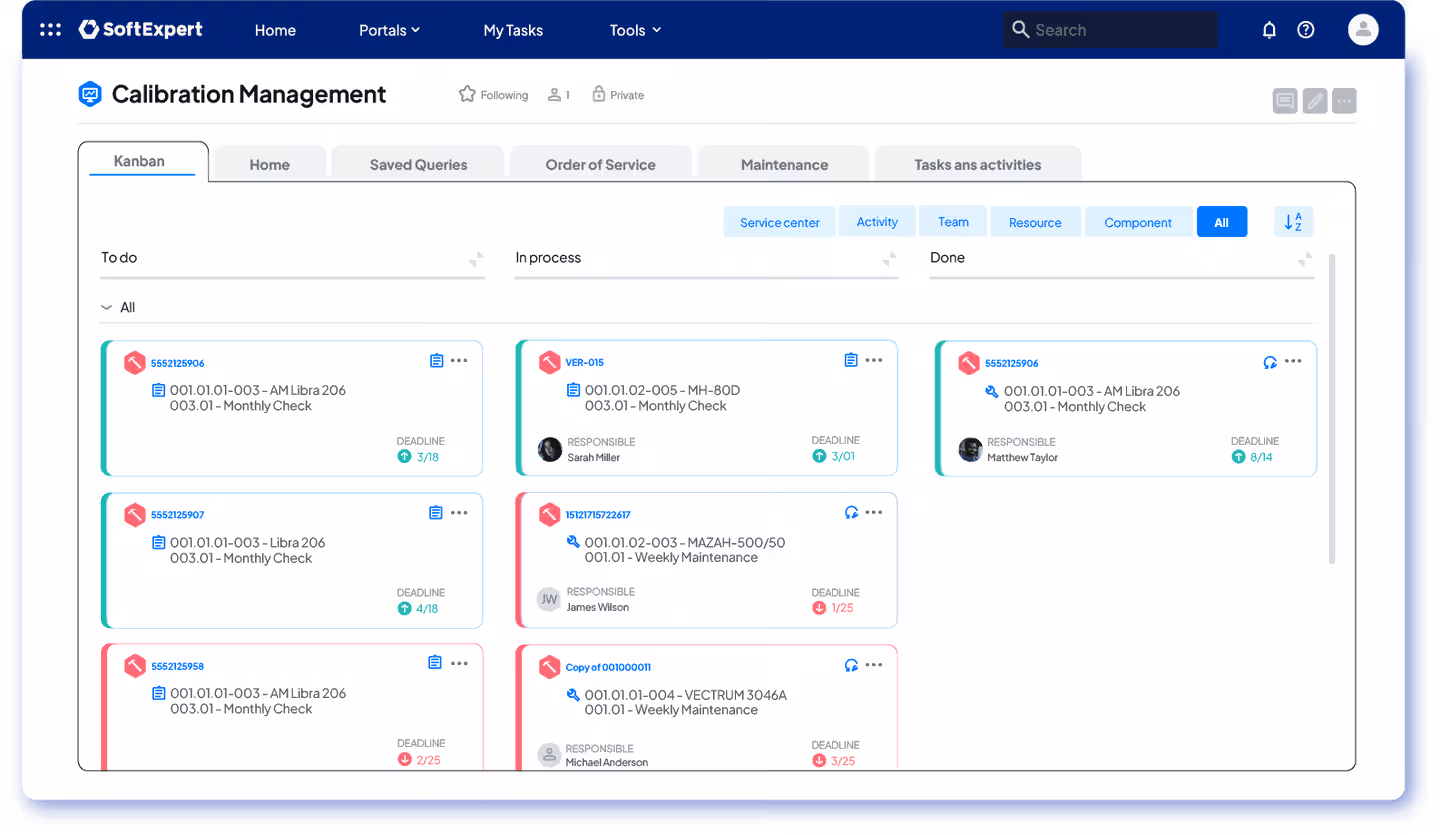Click the edit pencil icon
The image size is (1440, 835).
coord(1315,100)
